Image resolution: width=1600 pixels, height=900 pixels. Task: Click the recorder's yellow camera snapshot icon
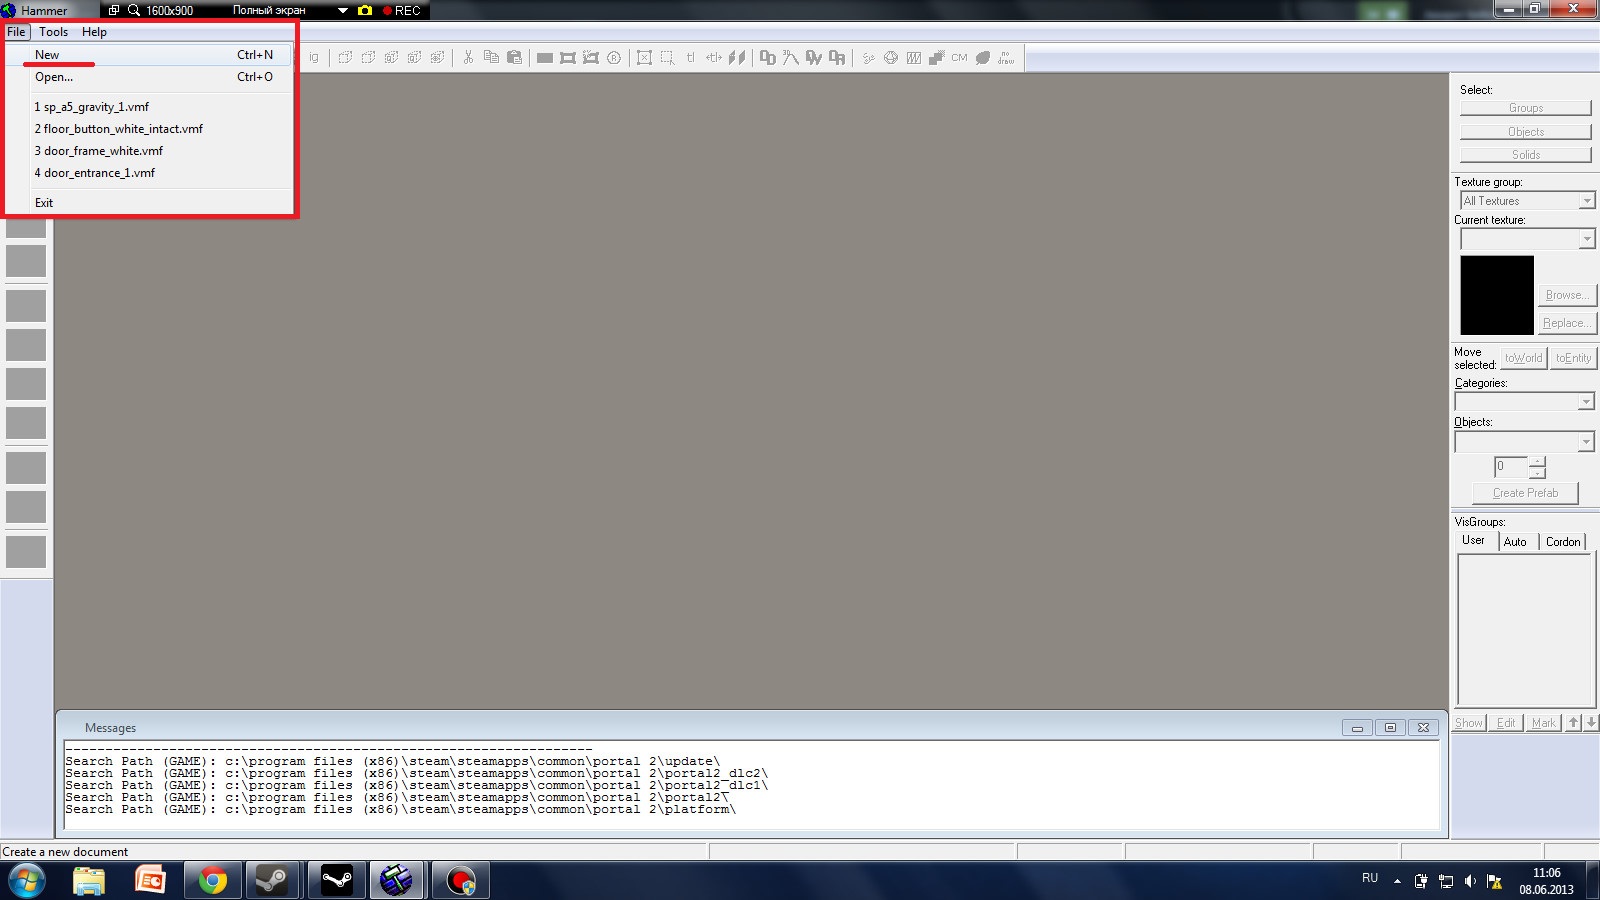coord(365,10)
